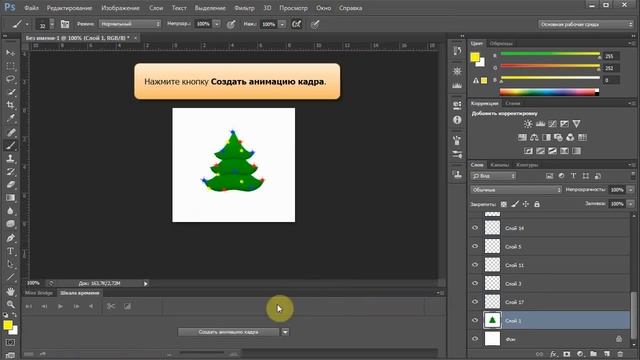Go to first frame in timeline
Image resolution: width=640 pixels, height=360 pixels.
29,306
